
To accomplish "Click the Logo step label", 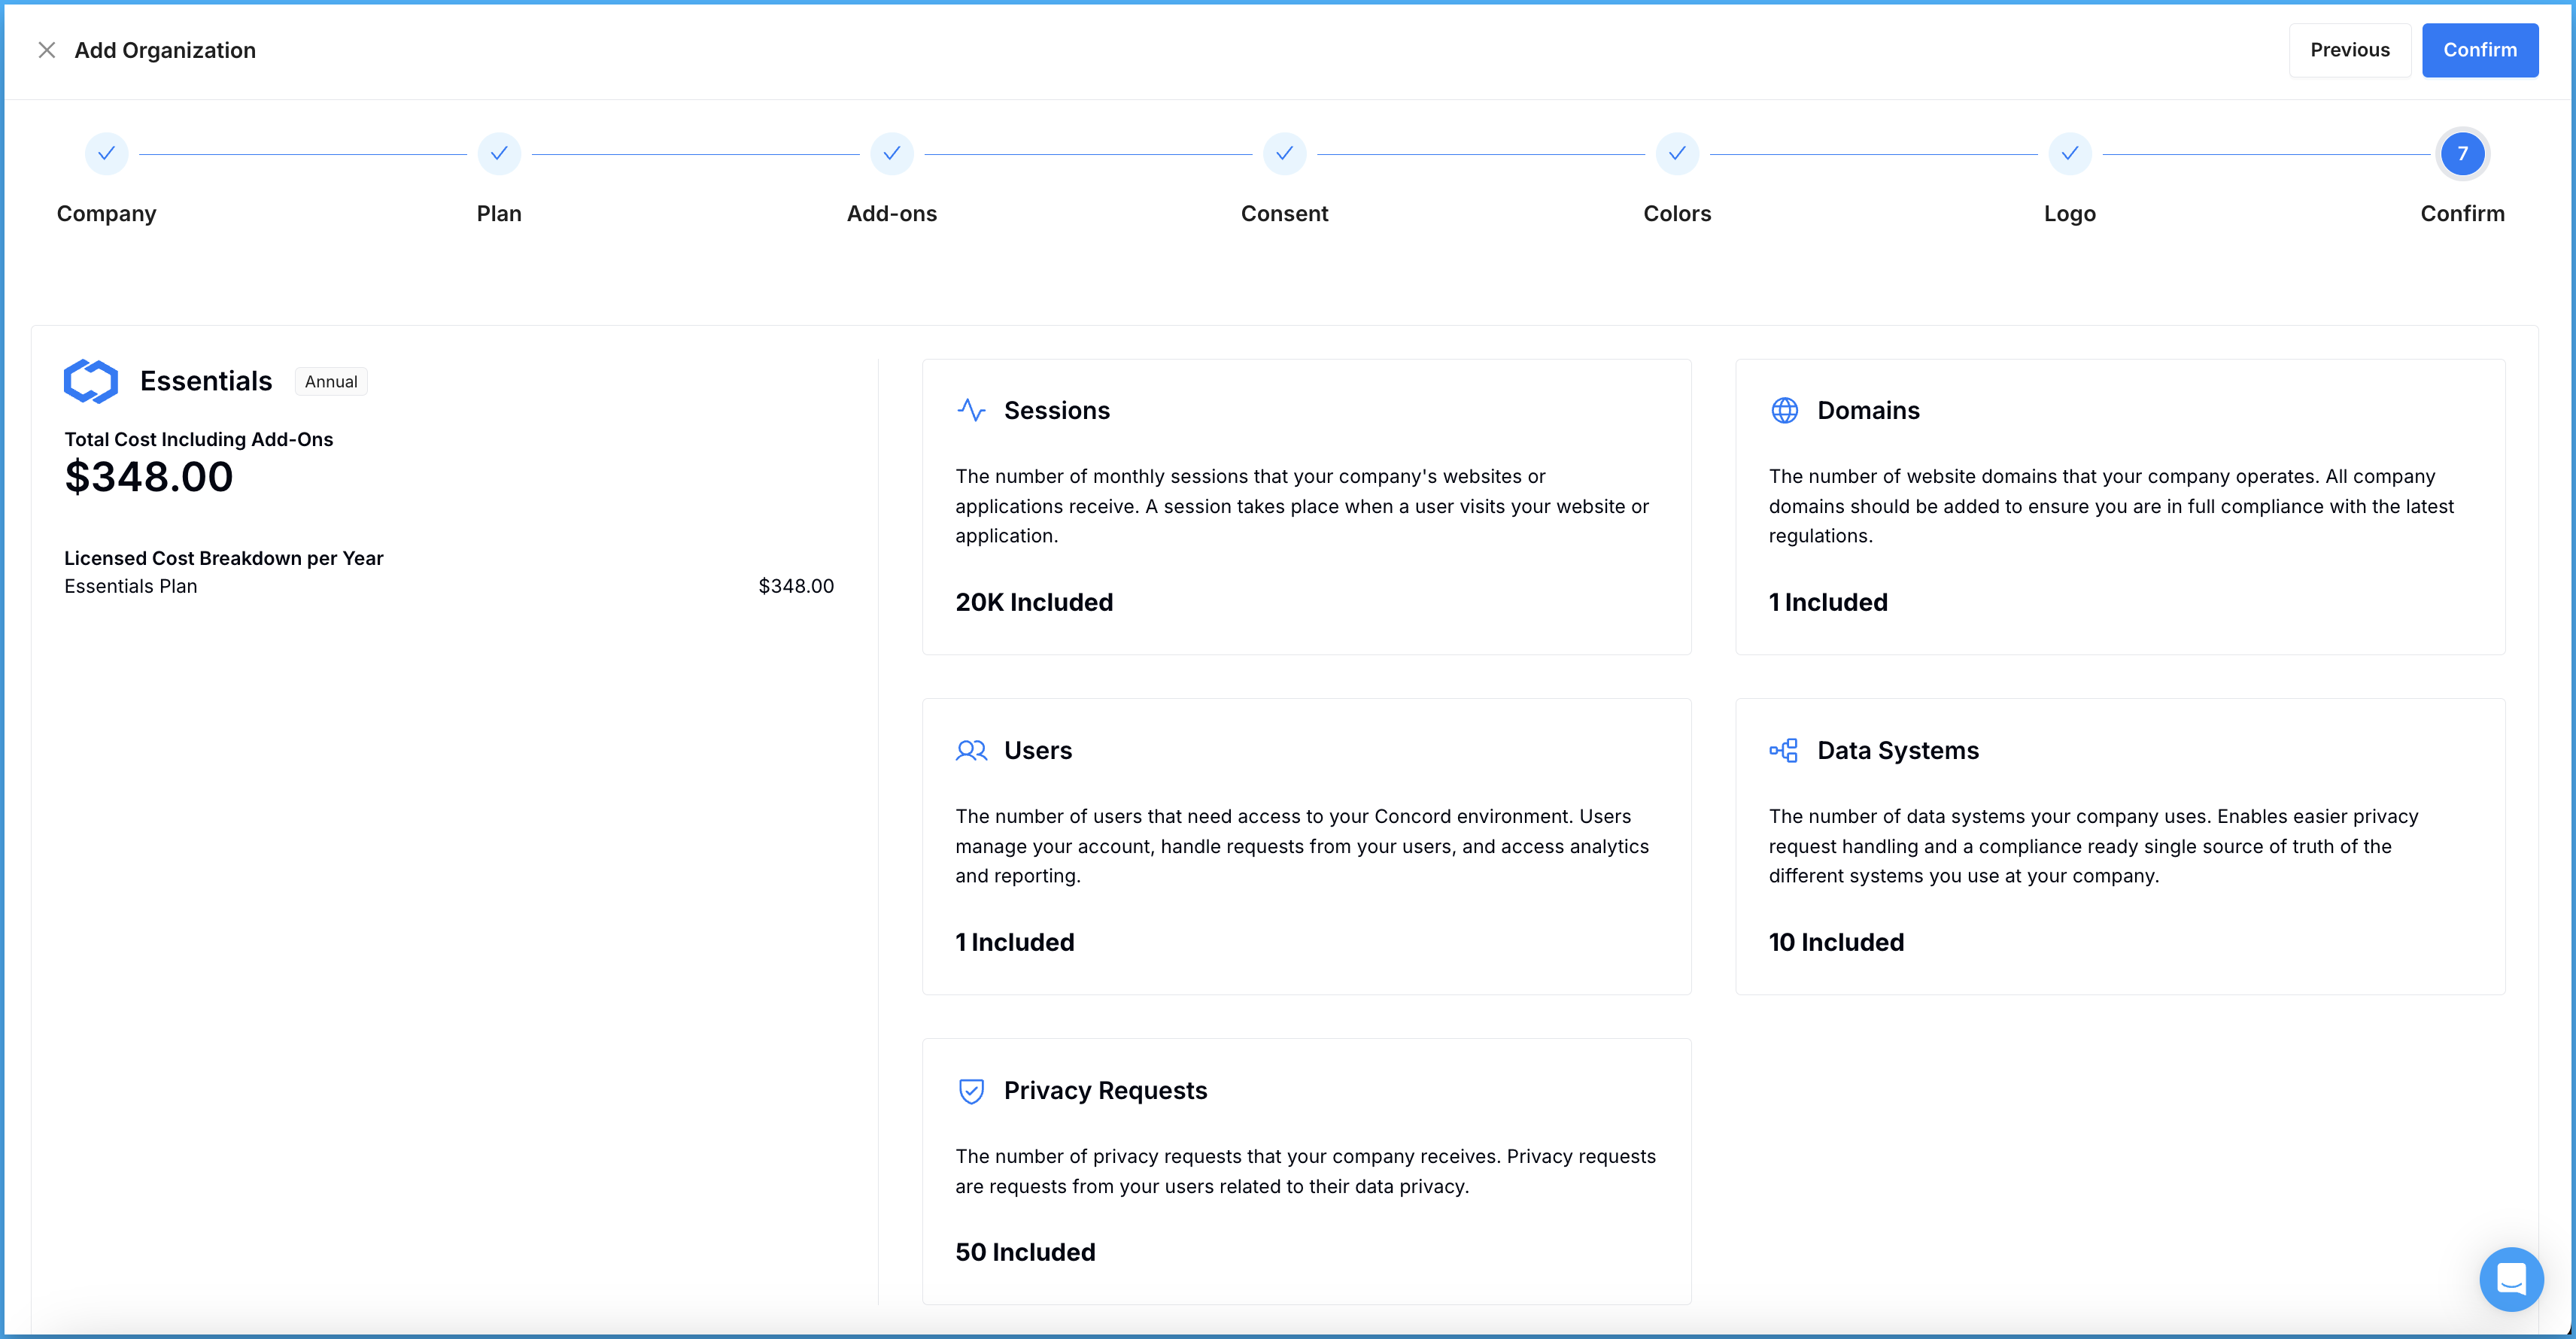I will coord(2070,214).
